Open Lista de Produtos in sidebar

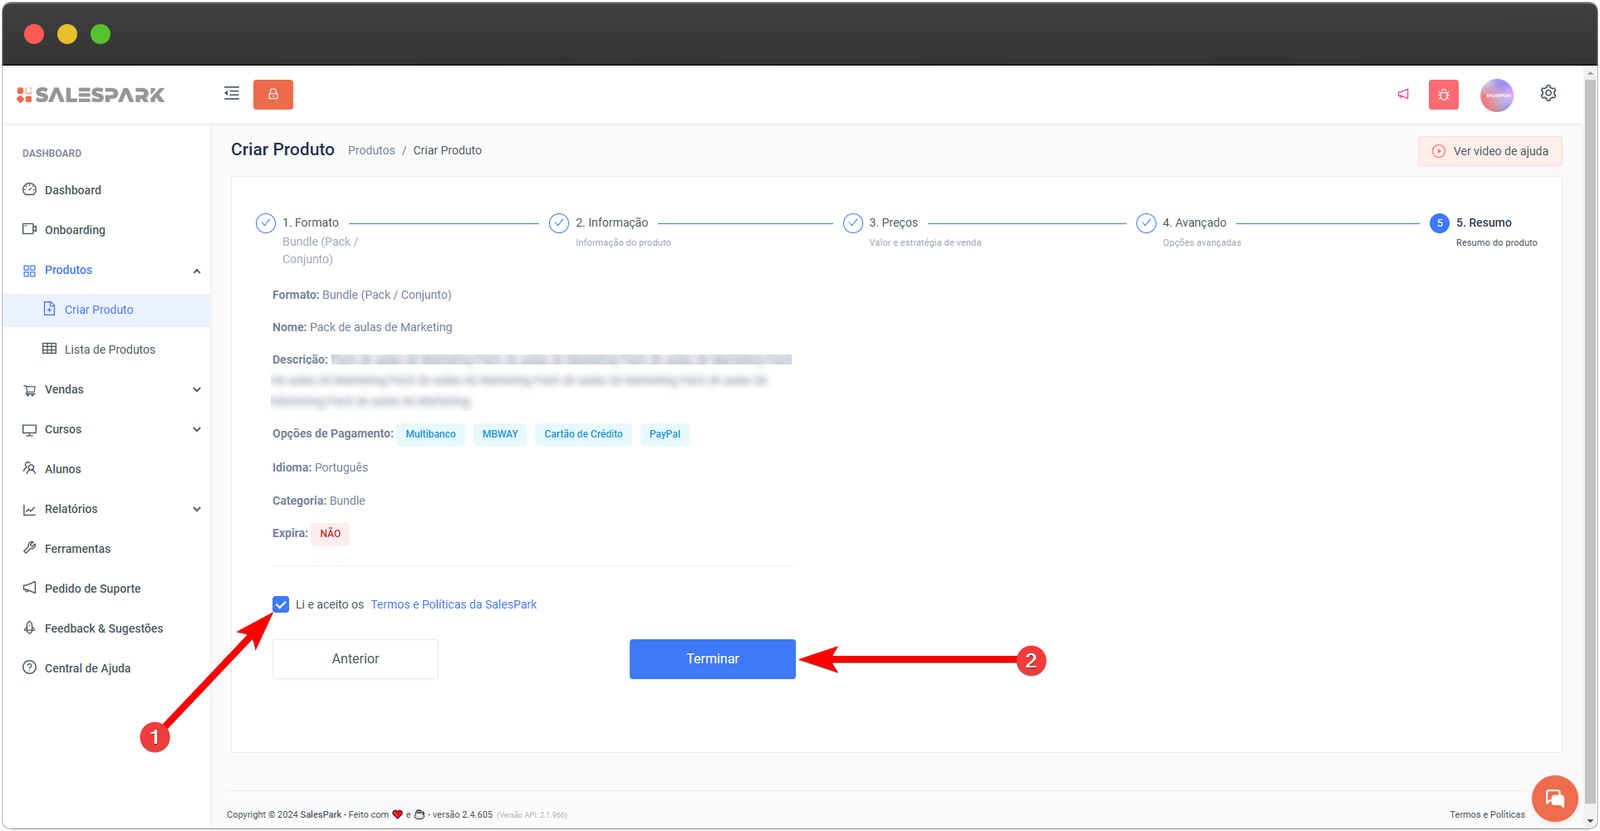tap(109, 350)
